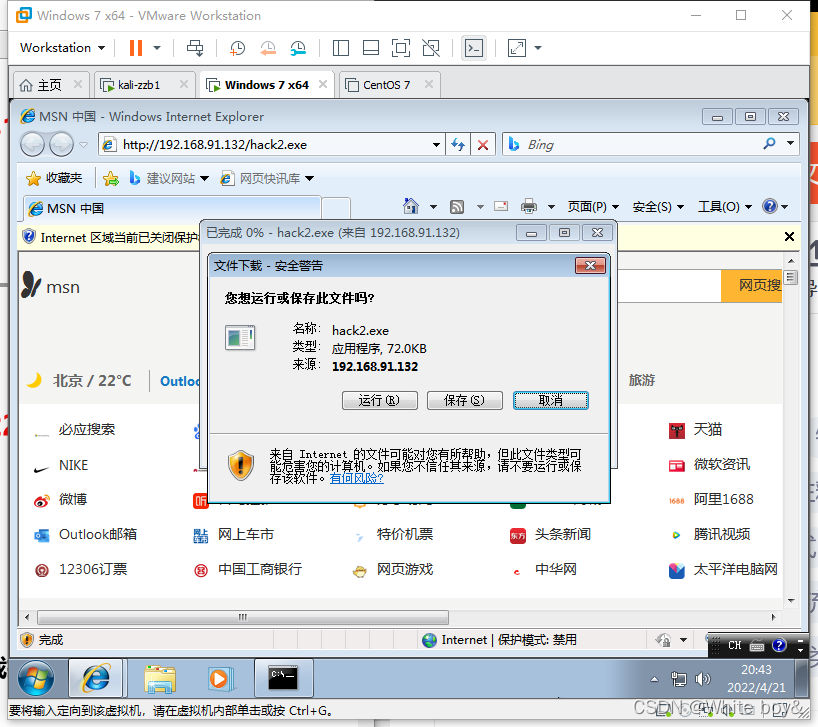Click the CH language bar indicator
Screen dimensions: 818x727
click(x=735, y=646)
